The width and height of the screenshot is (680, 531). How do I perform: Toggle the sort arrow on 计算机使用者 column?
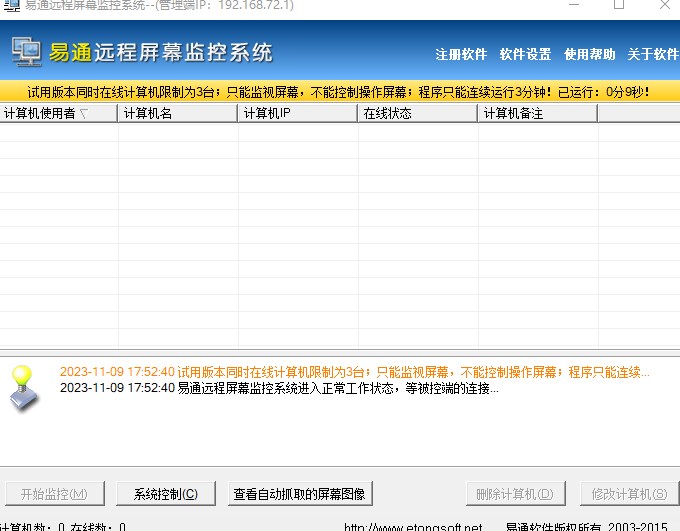[84, 114]
